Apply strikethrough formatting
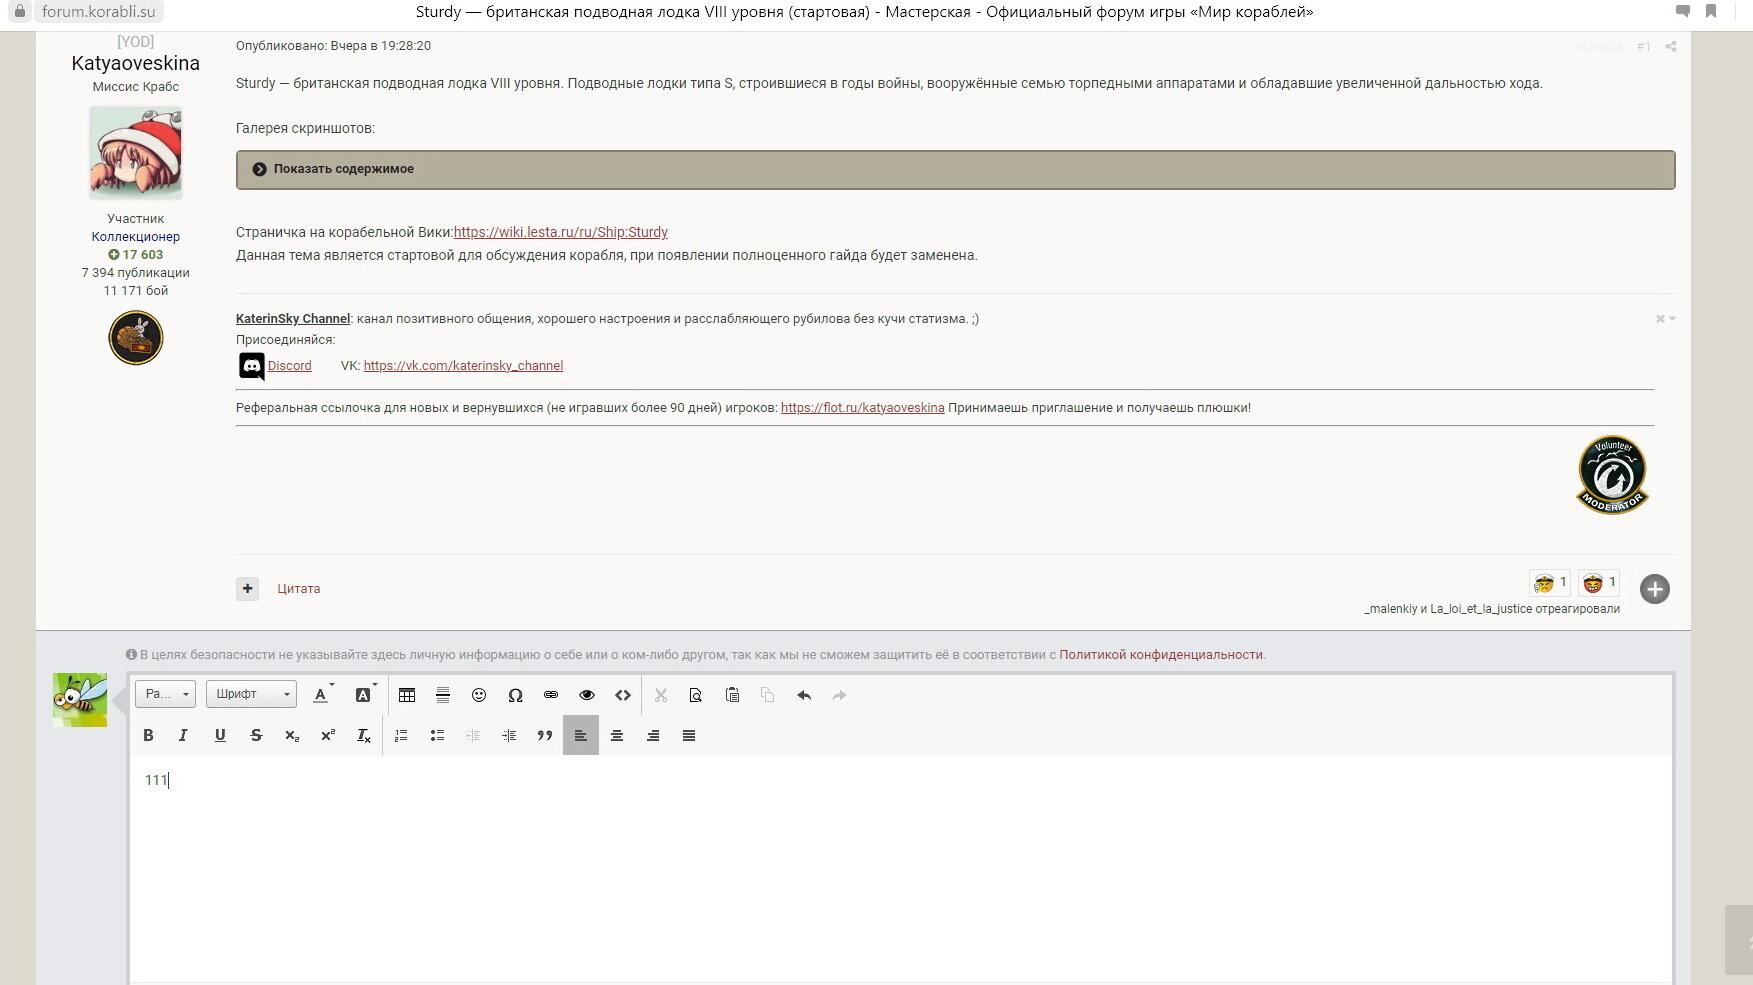Viewport: 1753px width, 985px height. pos(256,735)
